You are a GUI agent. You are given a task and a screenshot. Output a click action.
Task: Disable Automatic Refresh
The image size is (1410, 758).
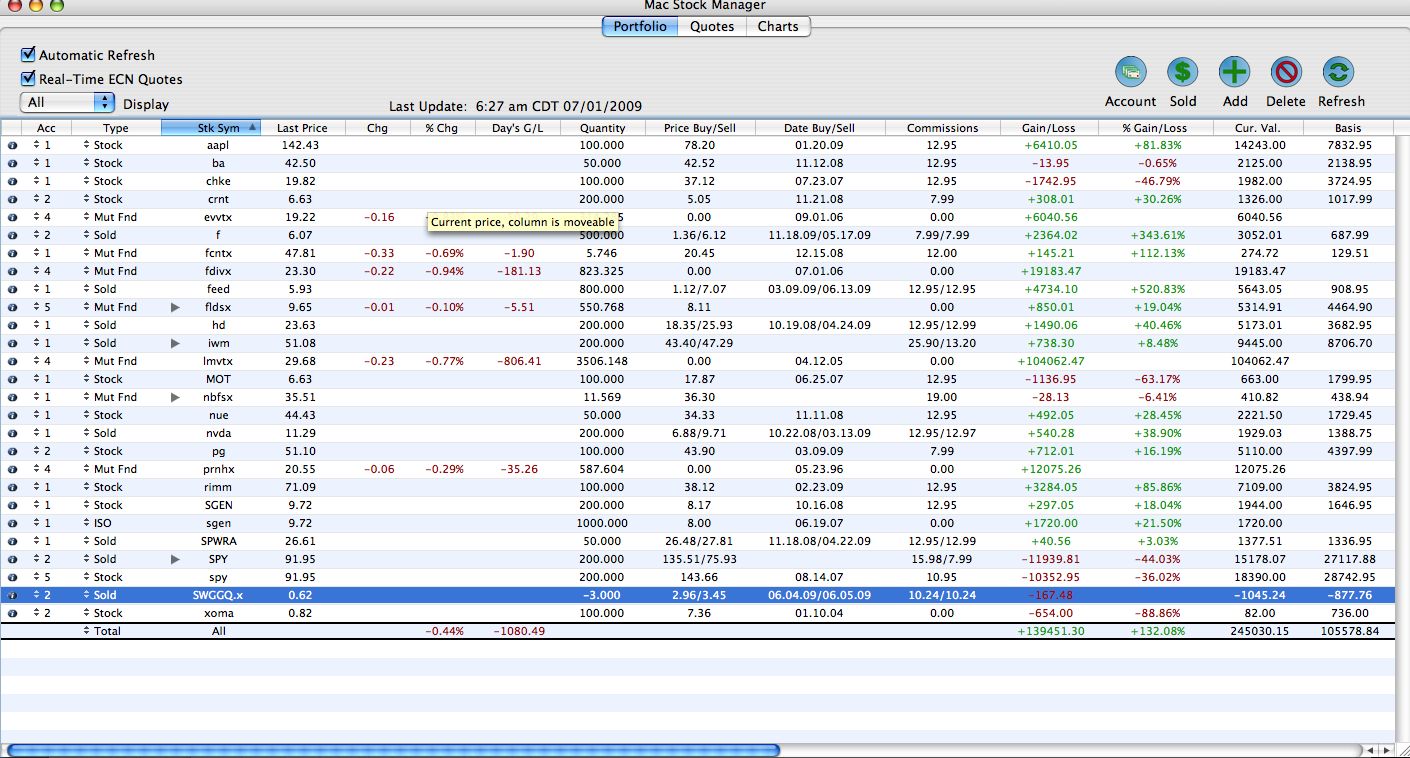point(27,54)
